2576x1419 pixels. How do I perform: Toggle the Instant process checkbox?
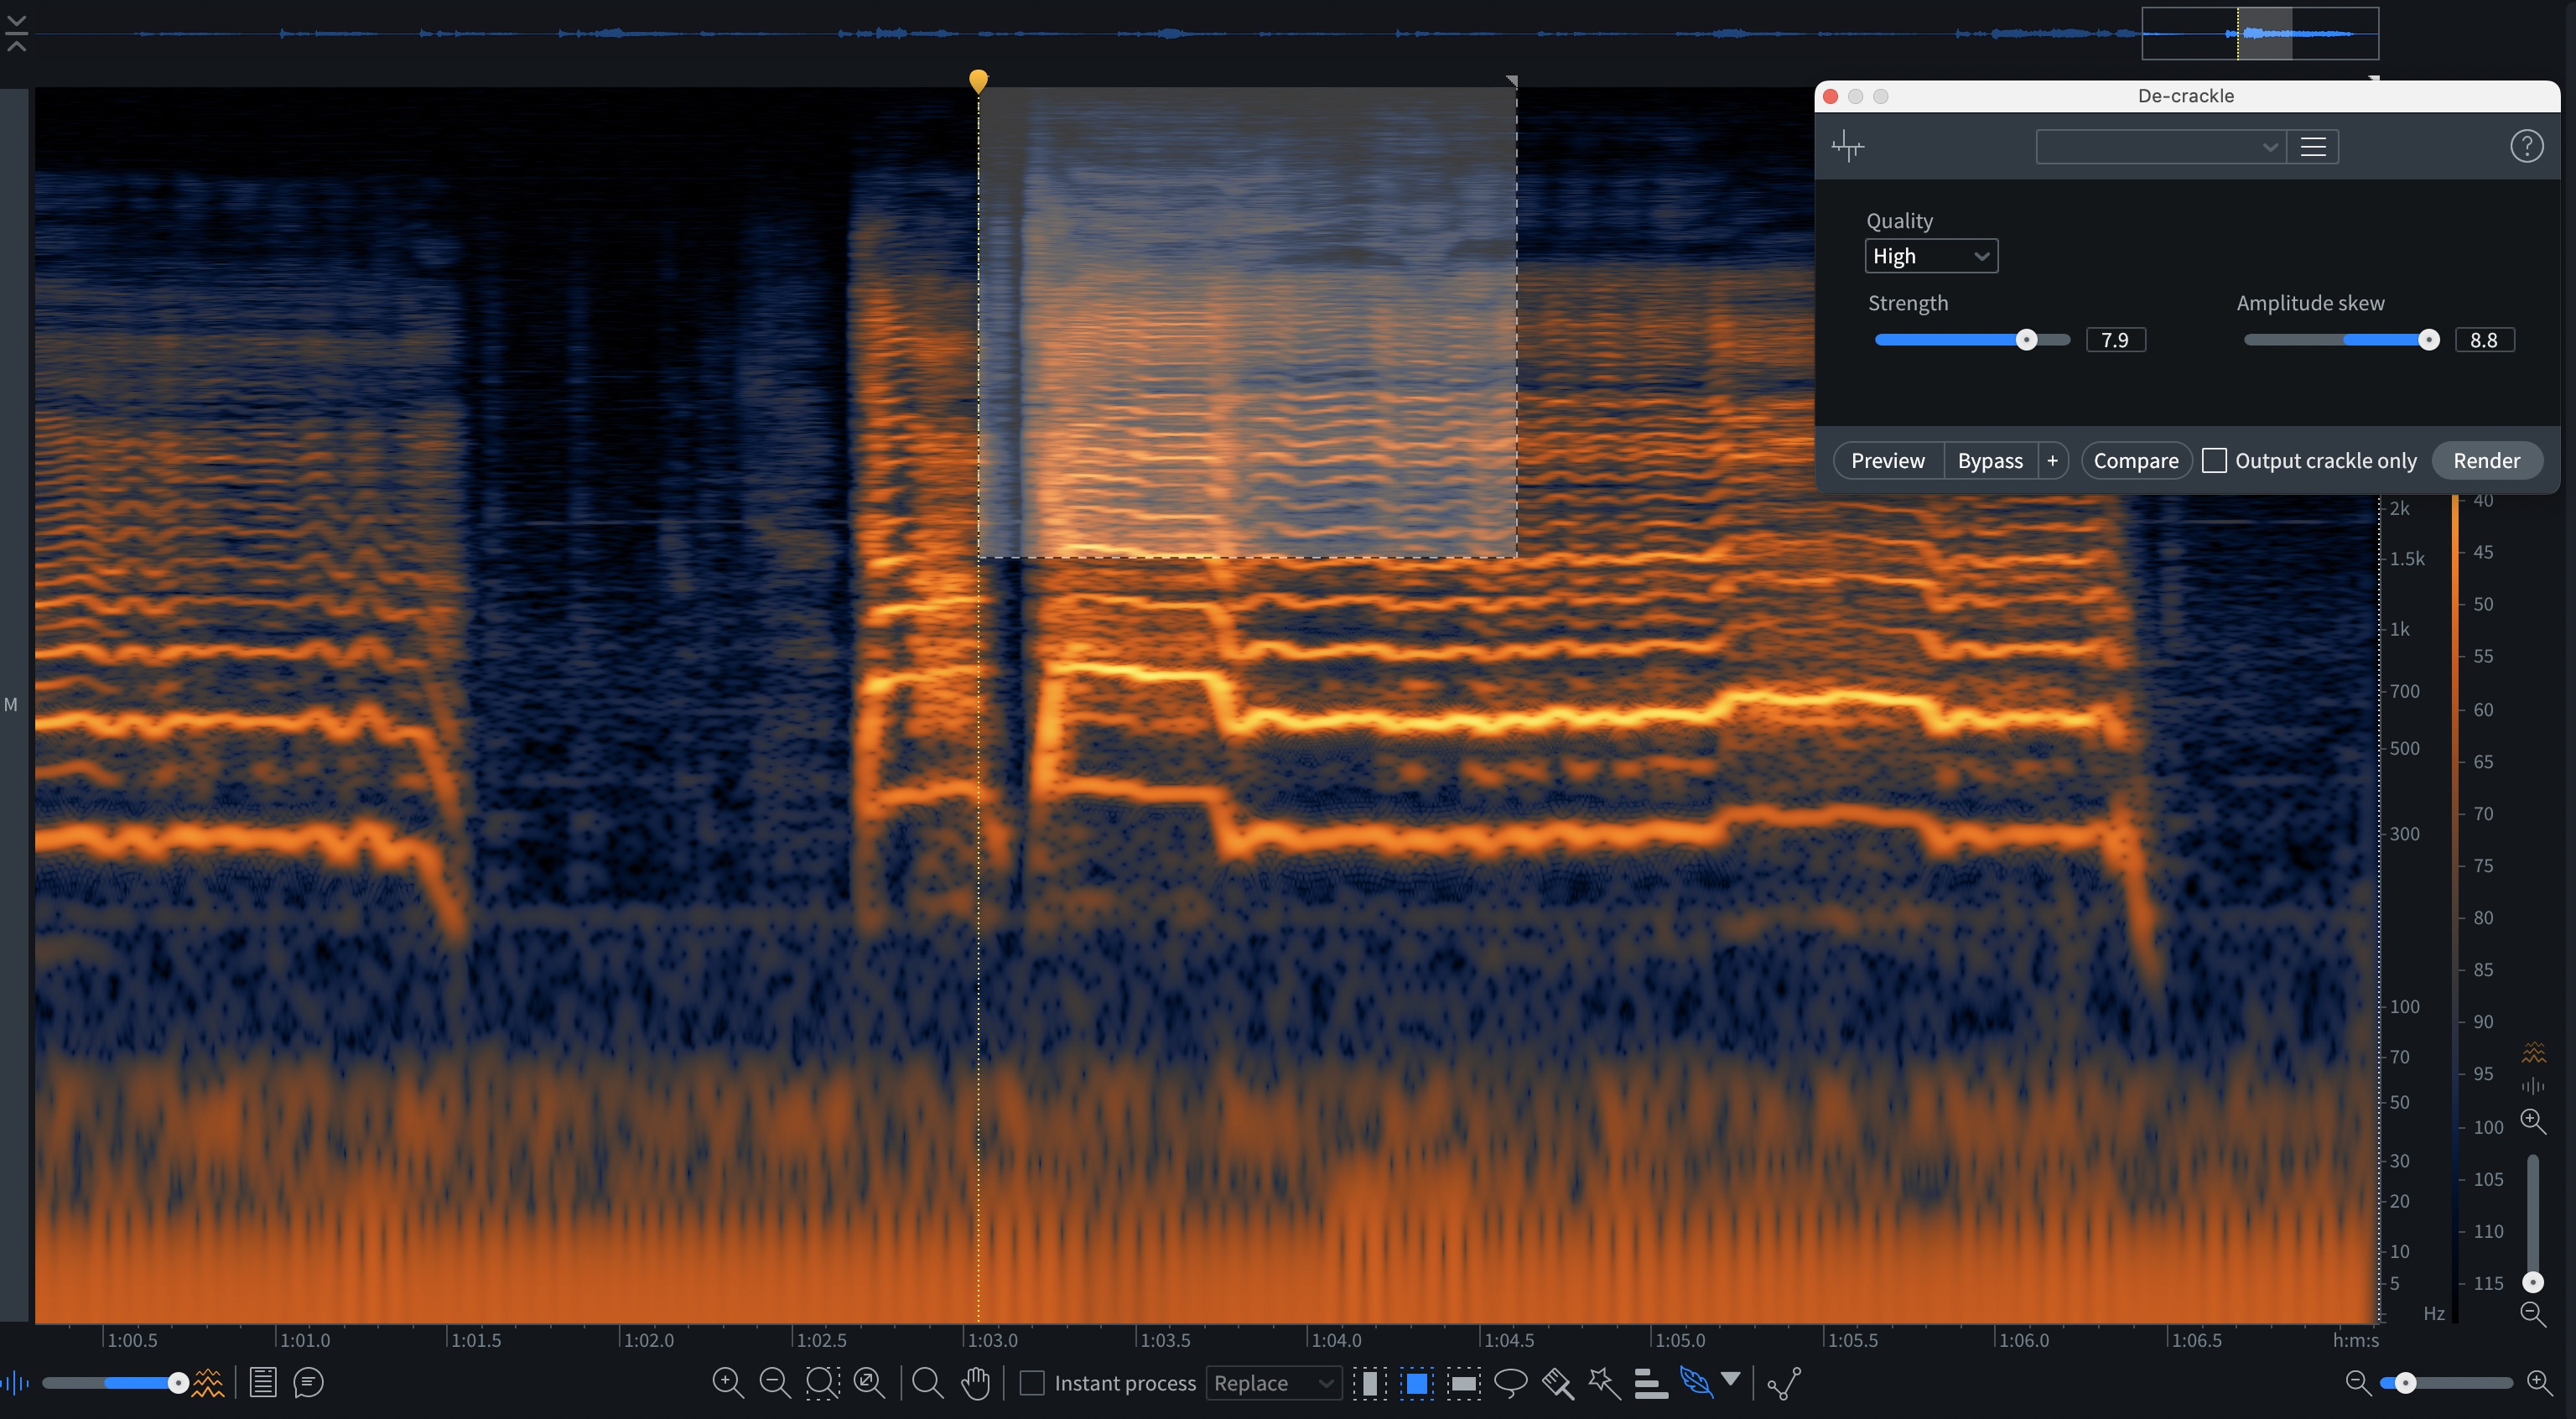click(1032, 1384)
